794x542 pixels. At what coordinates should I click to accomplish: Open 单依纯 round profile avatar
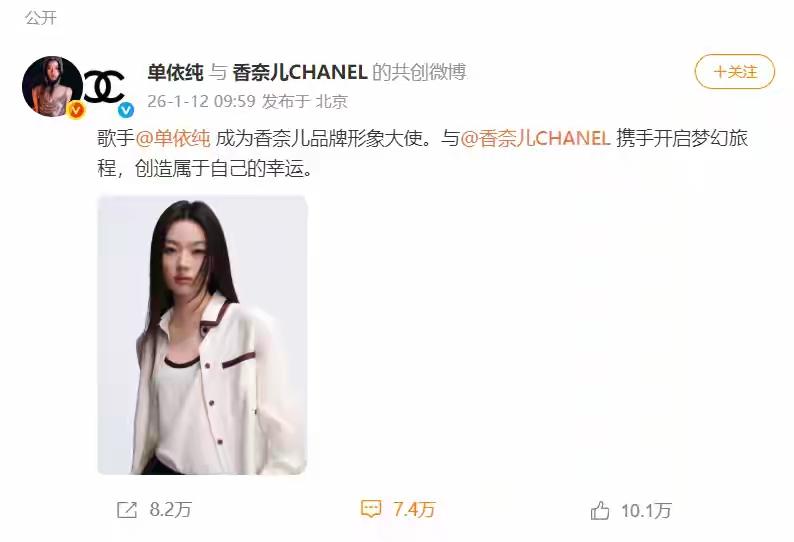(52, 87)
